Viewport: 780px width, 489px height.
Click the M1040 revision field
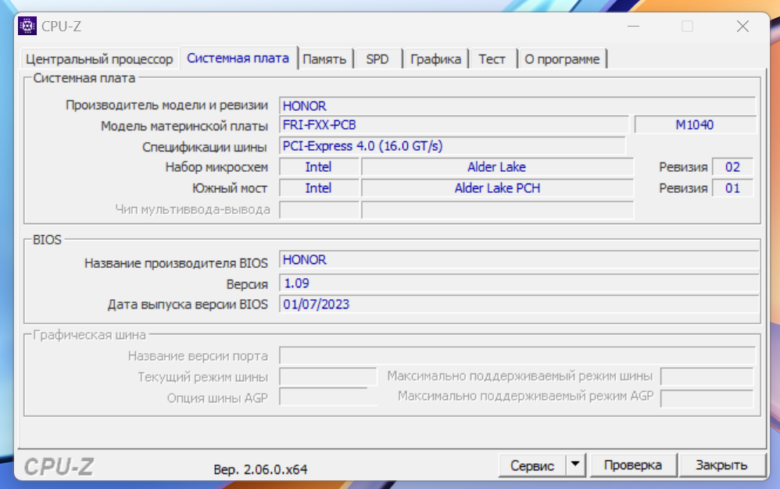tap(695, 125)
